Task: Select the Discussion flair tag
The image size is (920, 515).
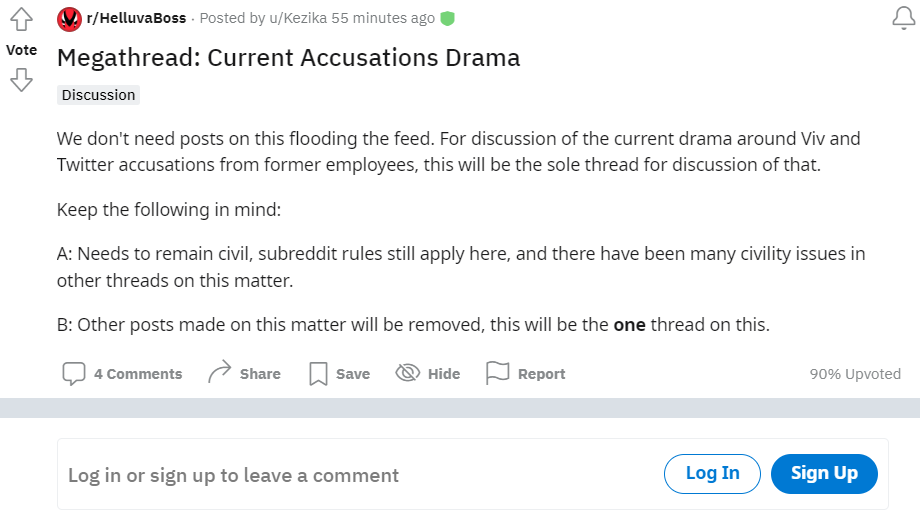Action: click(x=99, y=95)
